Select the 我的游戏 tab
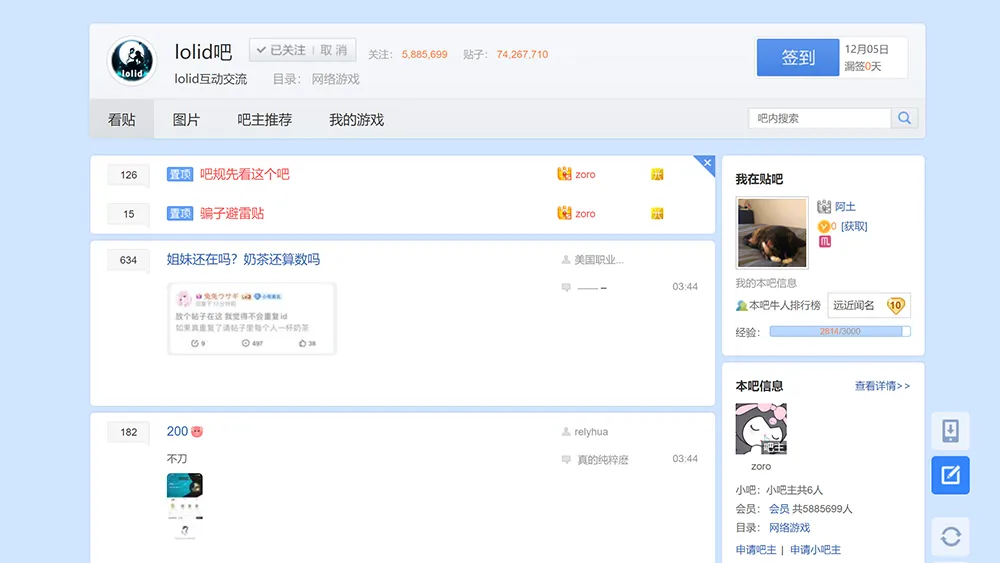Image resolution: width=1000 pixels, height=563 pixels. 356,119
